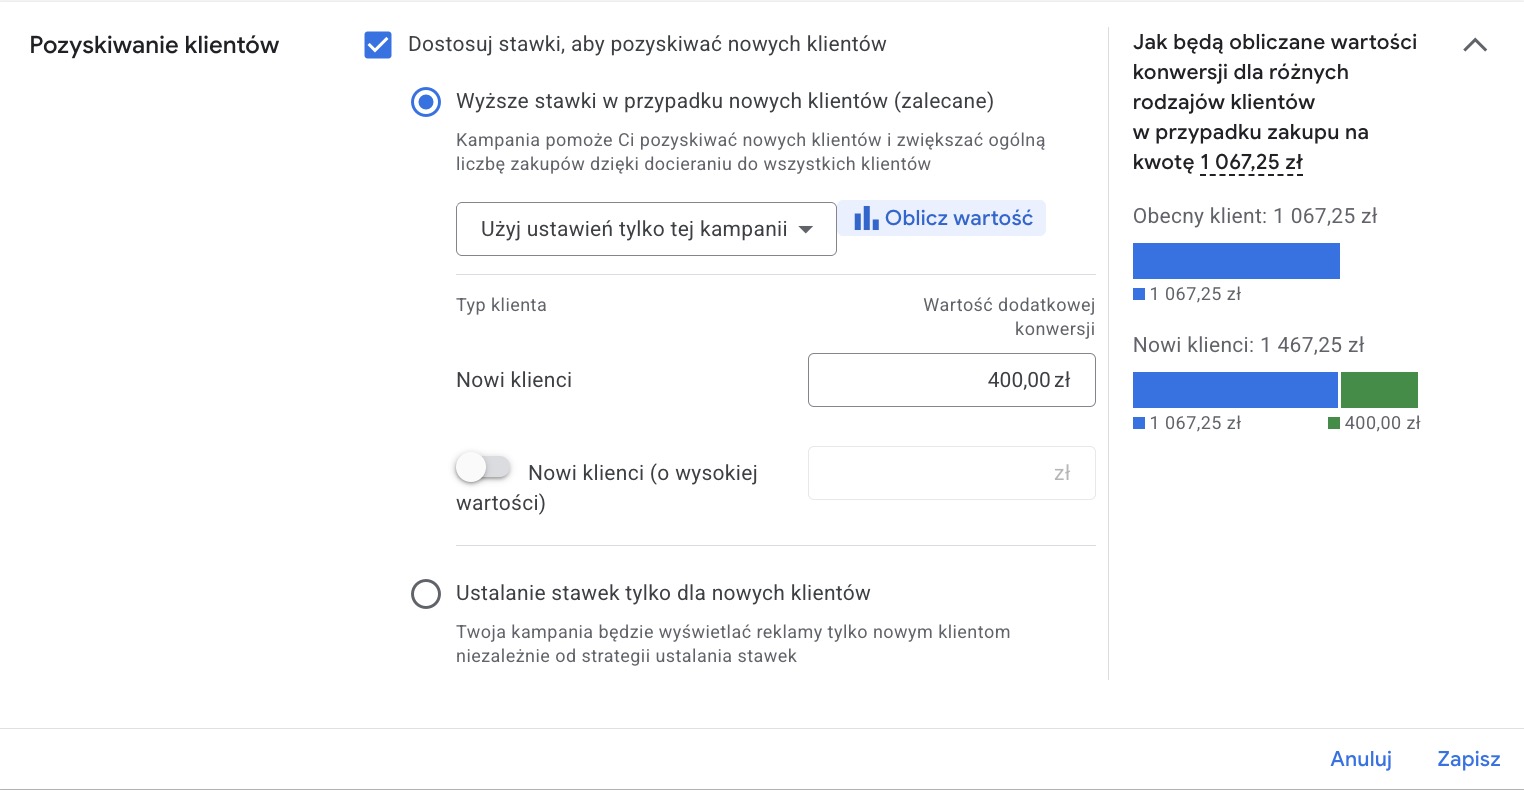Click the "Typ klienta" column header
1524x790 pixels.
point(501,305)
